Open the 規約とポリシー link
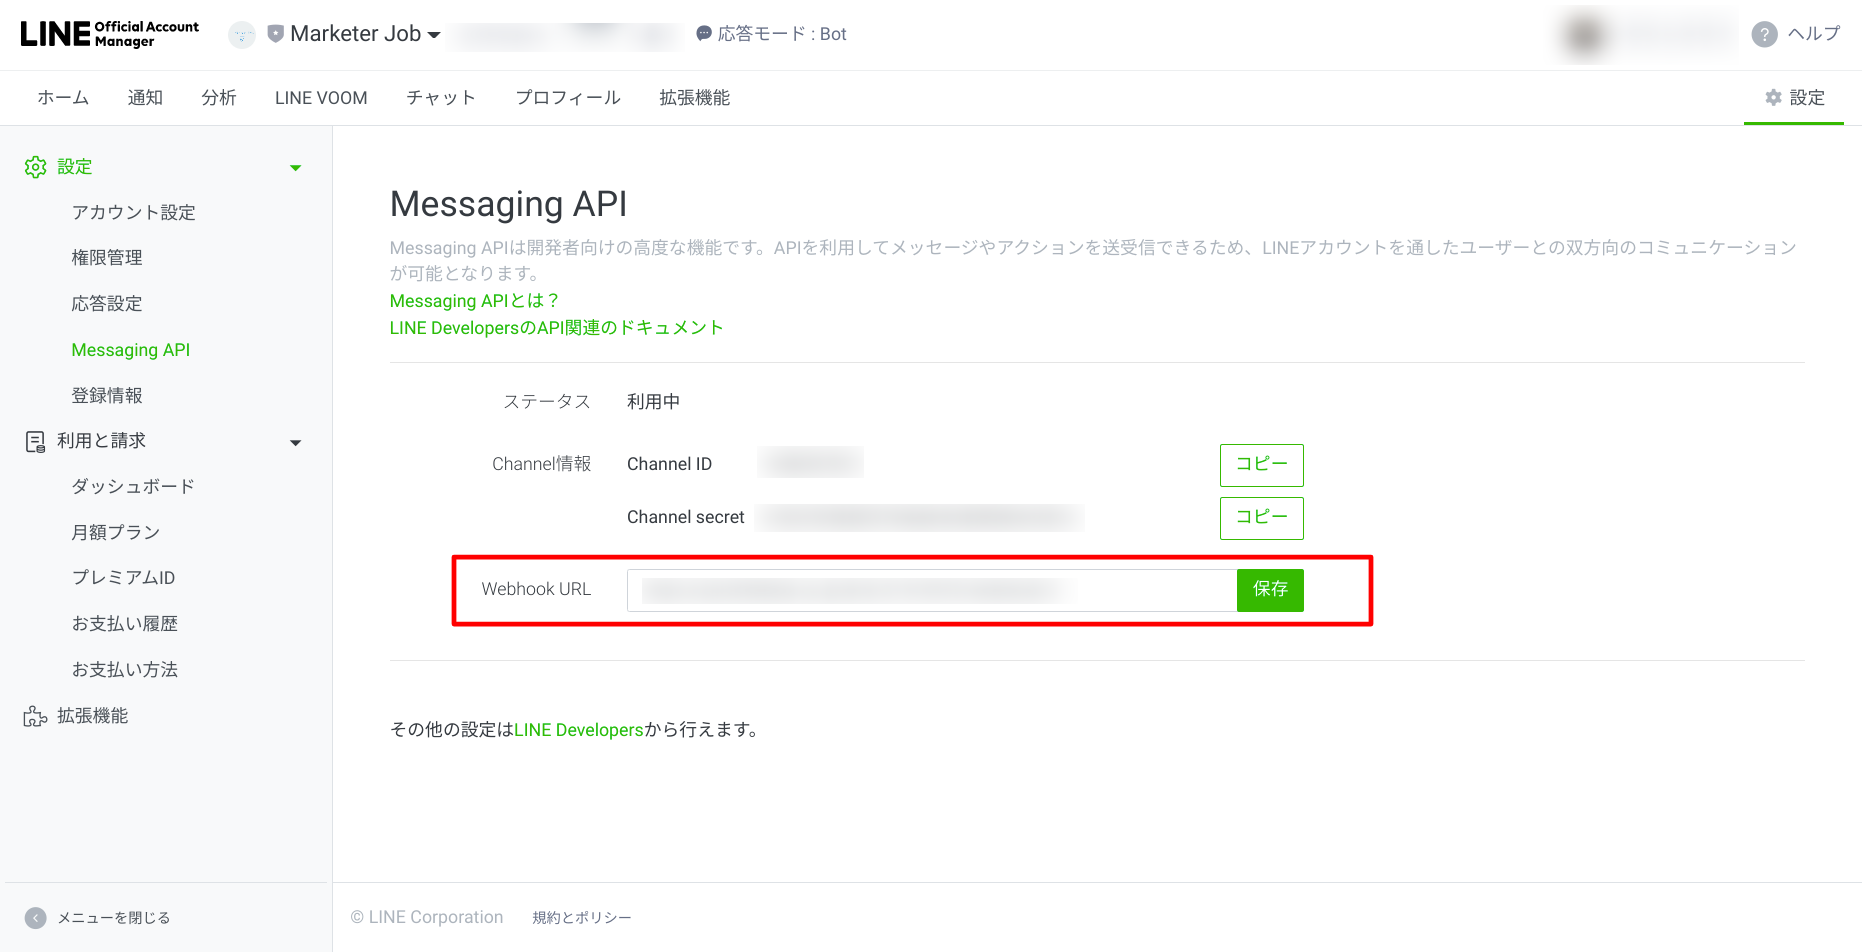 coord(582,918)
